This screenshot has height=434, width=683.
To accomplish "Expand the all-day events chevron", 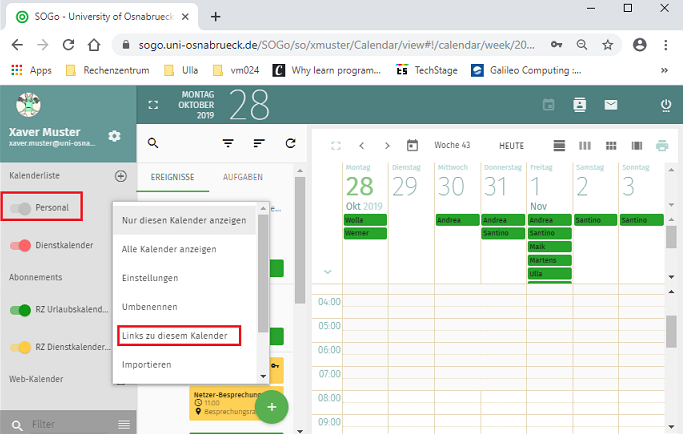I will coord(327,271).
